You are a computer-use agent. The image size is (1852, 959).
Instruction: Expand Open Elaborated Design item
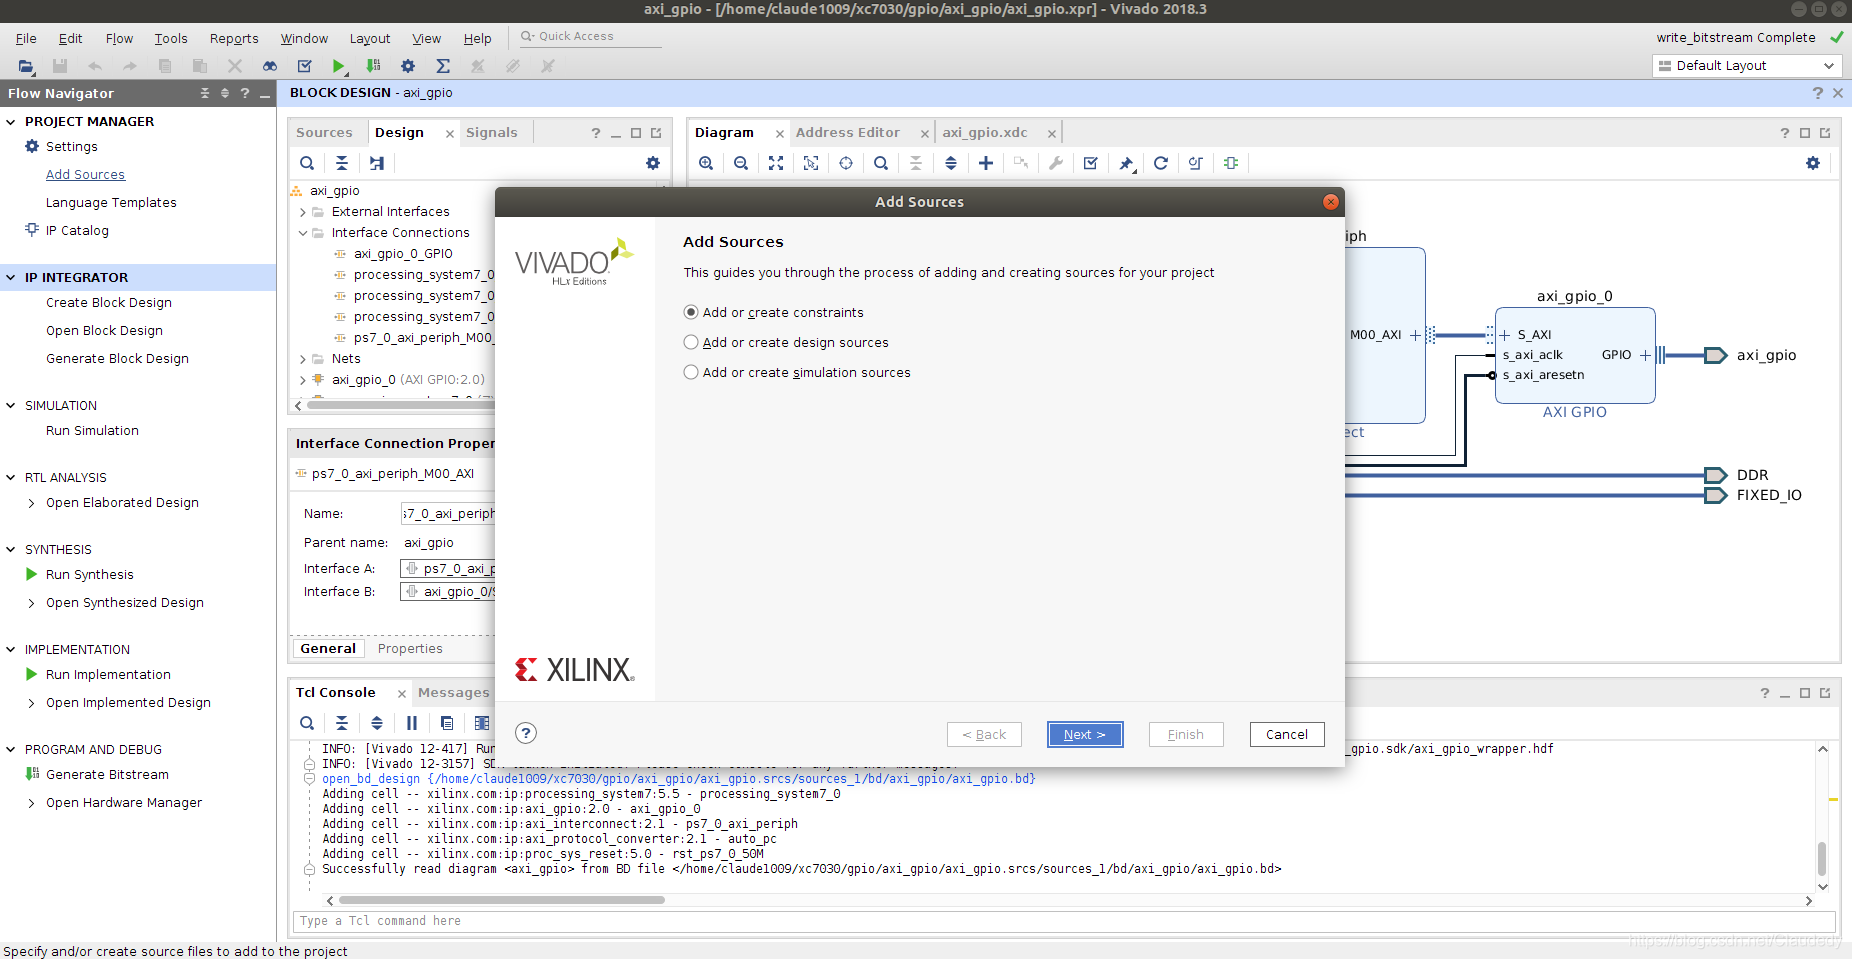pyautogui.click(x=32, y=503)
